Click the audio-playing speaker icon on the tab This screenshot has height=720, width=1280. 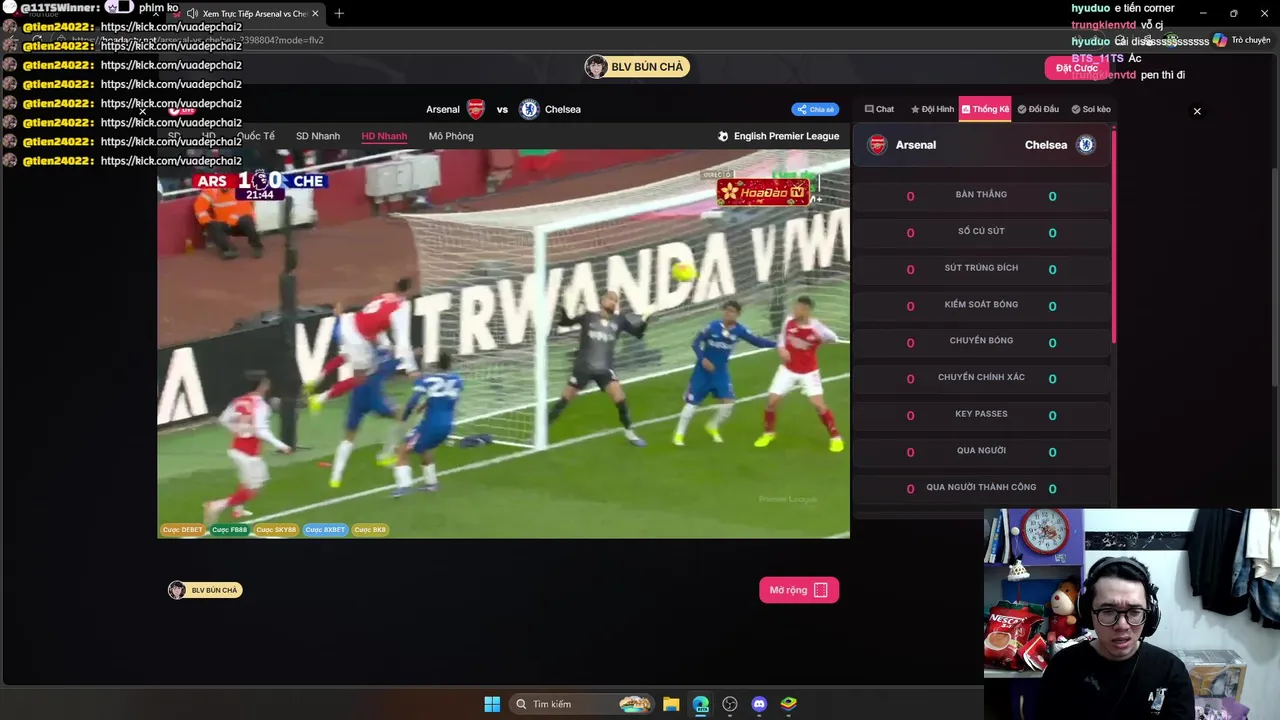(x=192, y=14)
